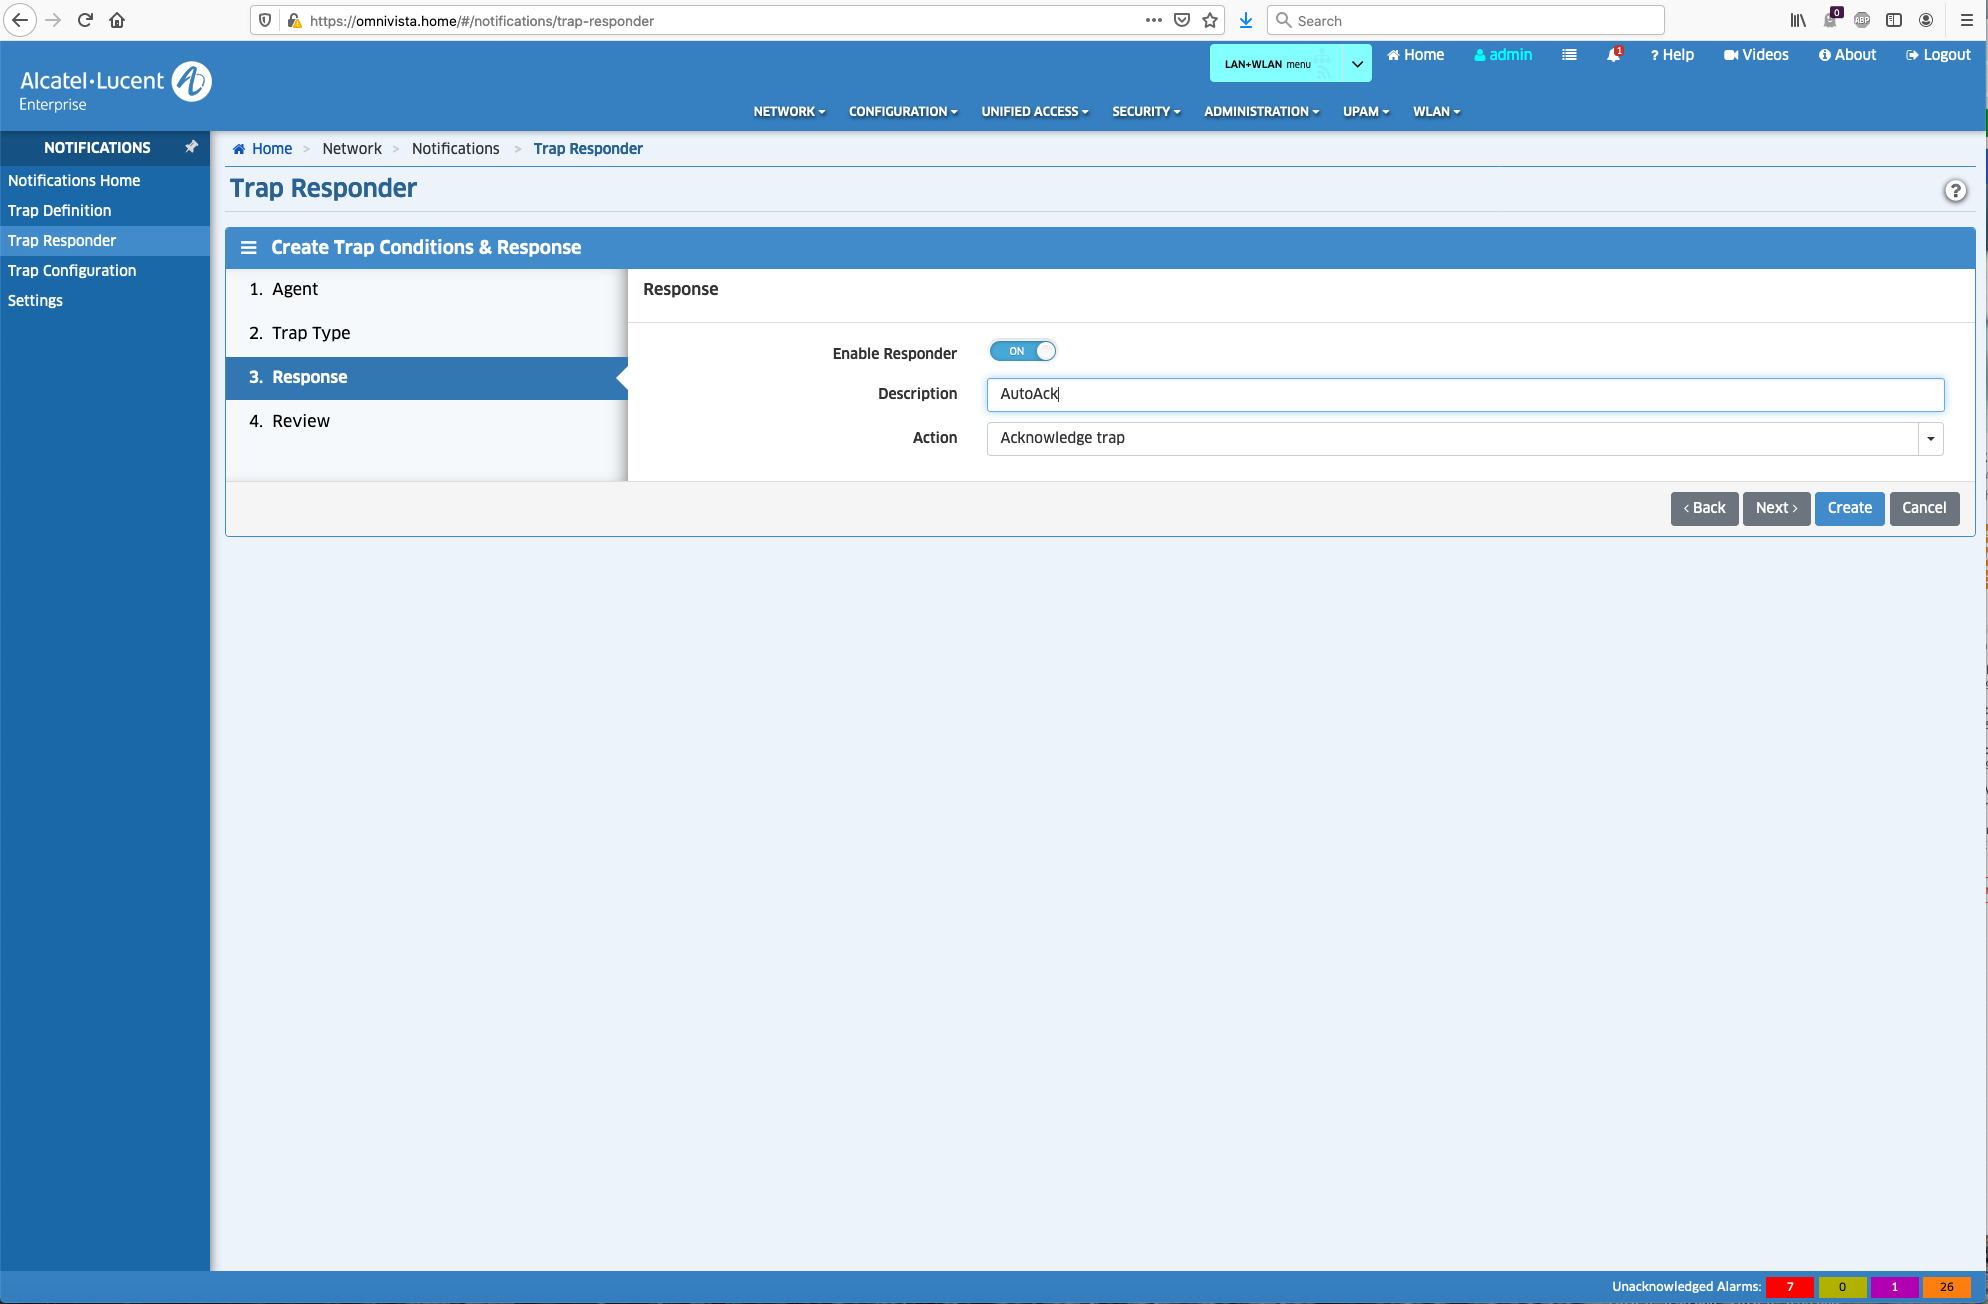Open the task list icon in header
This screenshot has width=1988, height=1304.
[1569, 56]
